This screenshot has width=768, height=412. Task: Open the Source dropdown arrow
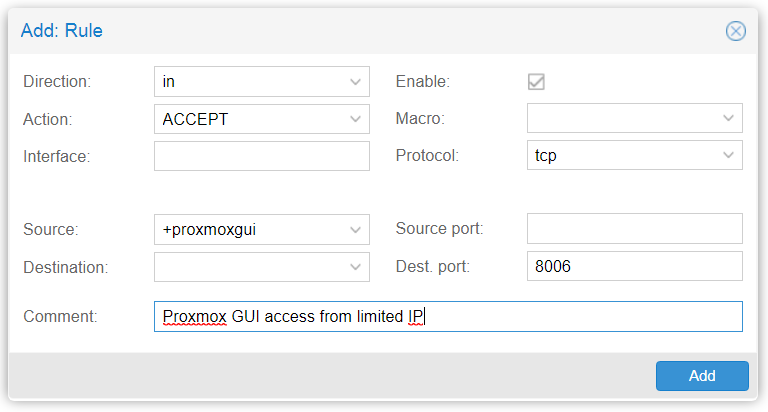tap(356, 230)
